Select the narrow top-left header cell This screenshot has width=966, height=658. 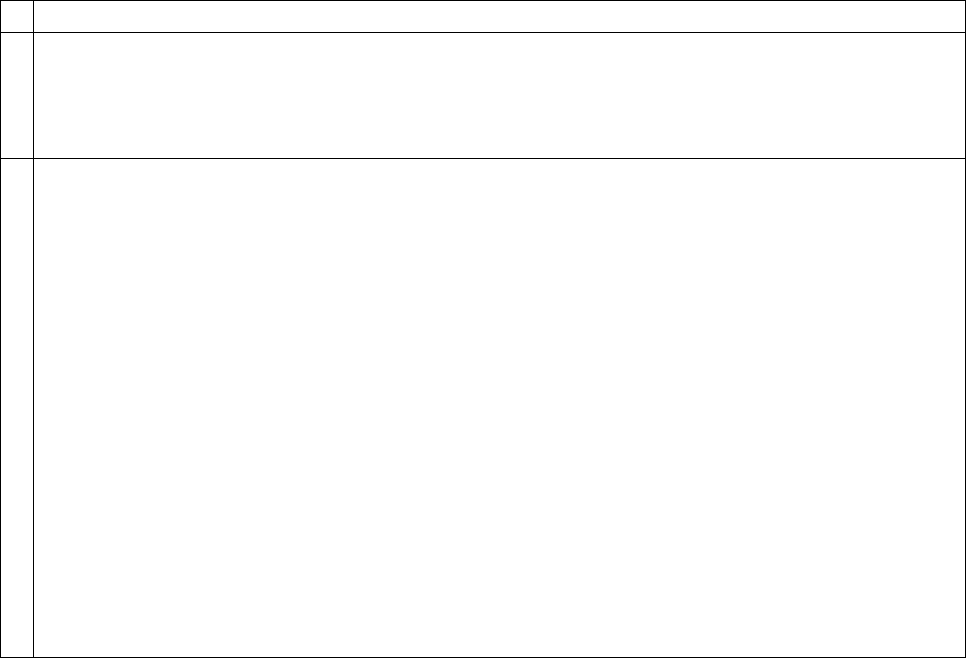[x=17, y=16]
